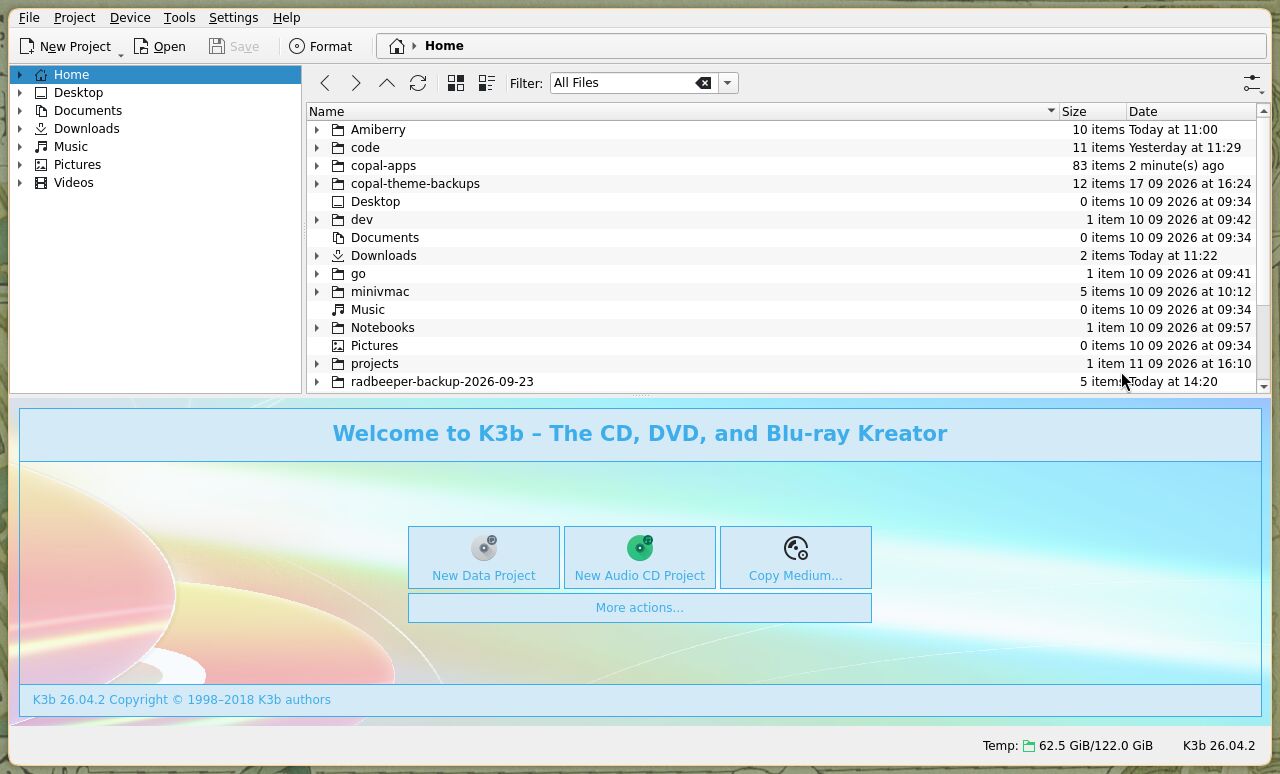Click inside the Filter text field
1280x774 pixels.
(622, 83)
